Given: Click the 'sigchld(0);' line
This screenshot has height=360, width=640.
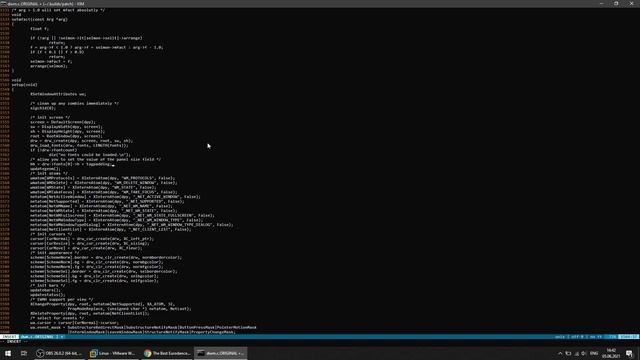Looking at the screenshot, I should (42, 108).
